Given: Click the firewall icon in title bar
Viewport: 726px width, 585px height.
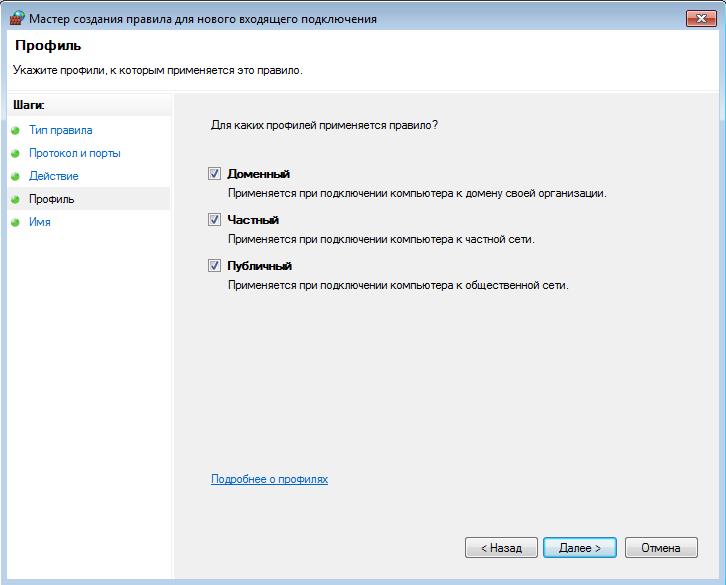Looking at the screenshot, I should point(17,19).
